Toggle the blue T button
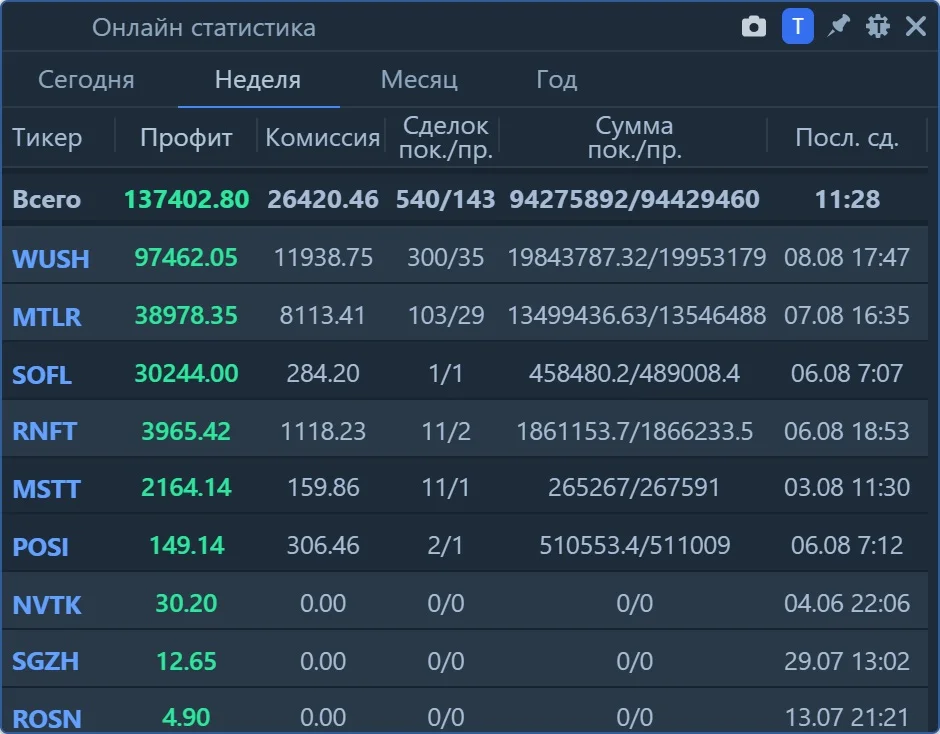940x734 pixels. pyautogui.click(x=797, y=26)
